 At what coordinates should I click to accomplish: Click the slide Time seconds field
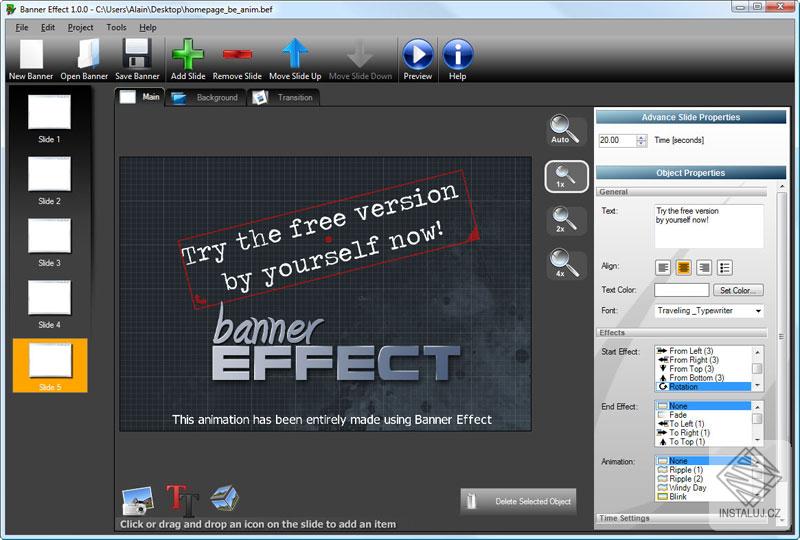(x=617, y=140)
